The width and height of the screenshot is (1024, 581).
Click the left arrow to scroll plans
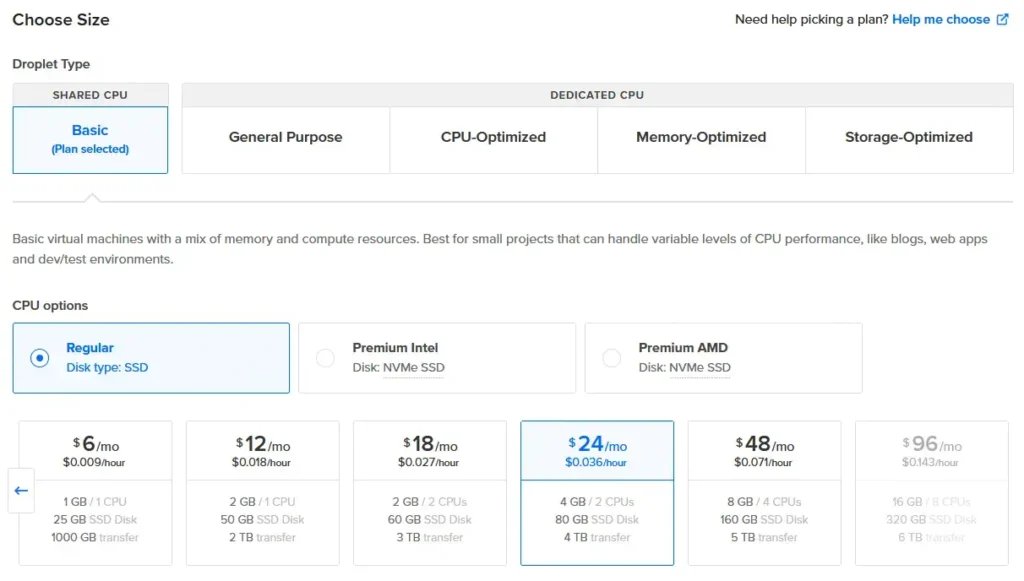(x=21, y=491)
